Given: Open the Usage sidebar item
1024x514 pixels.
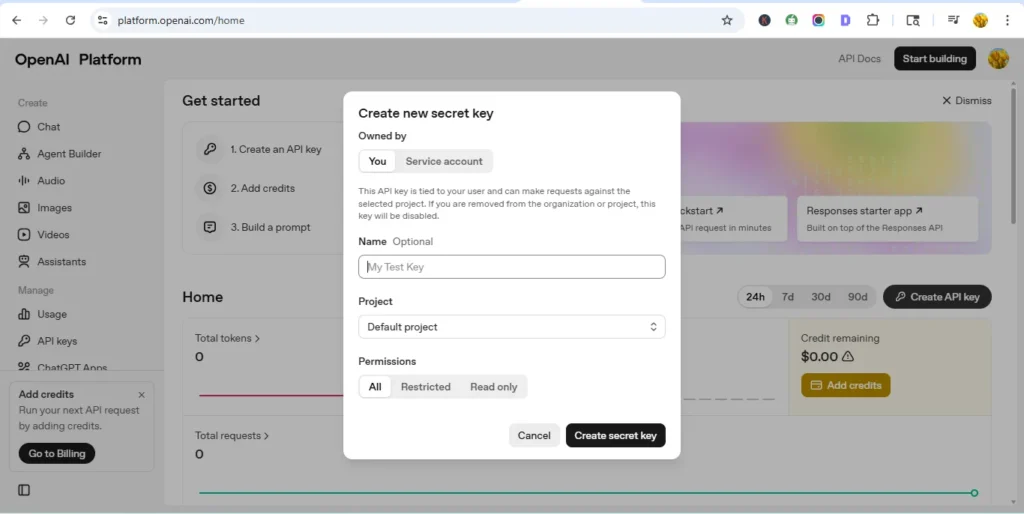Looking at the screenshot, I should click(x=43, y=314).
